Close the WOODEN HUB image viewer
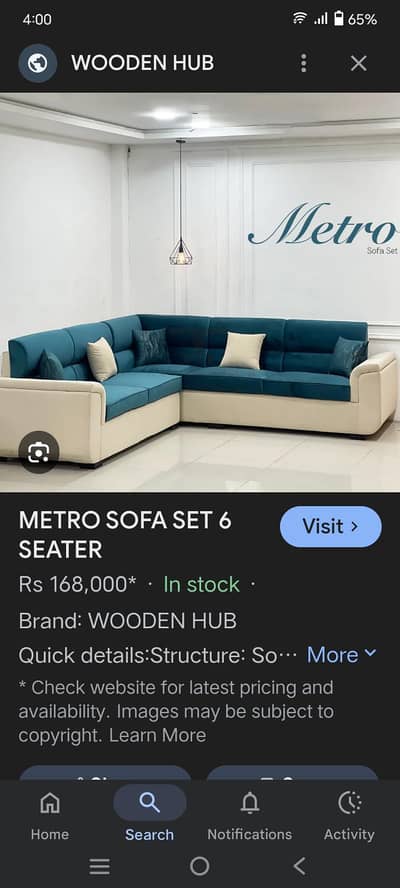 click(359, 63)
